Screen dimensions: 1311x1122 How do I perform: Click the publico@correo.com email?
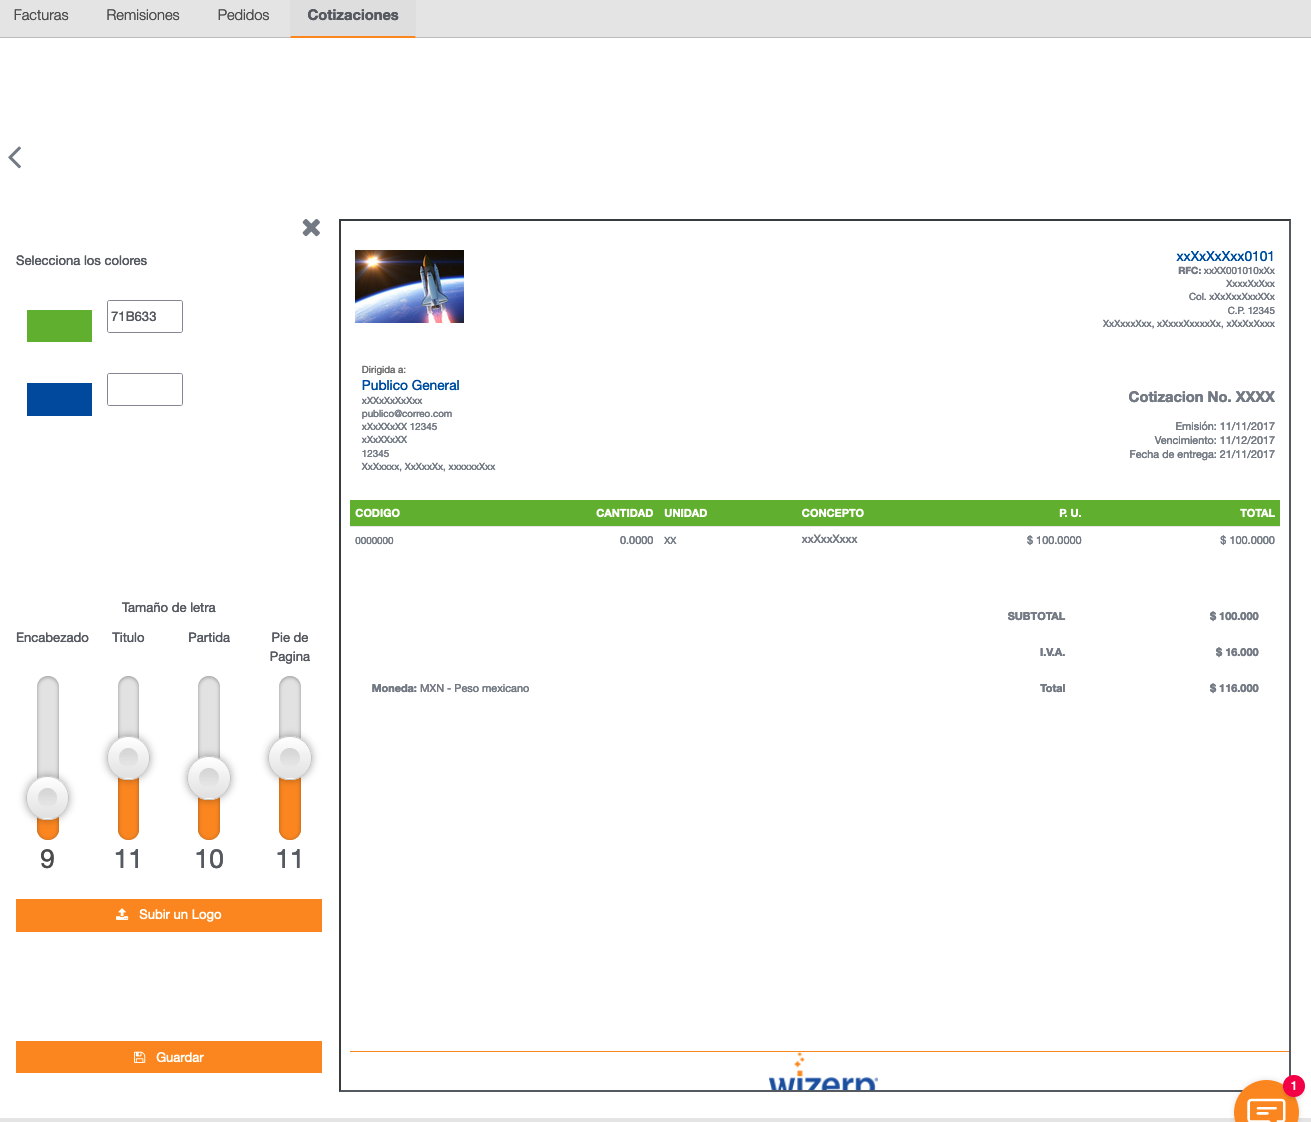(x=407, y=413)
